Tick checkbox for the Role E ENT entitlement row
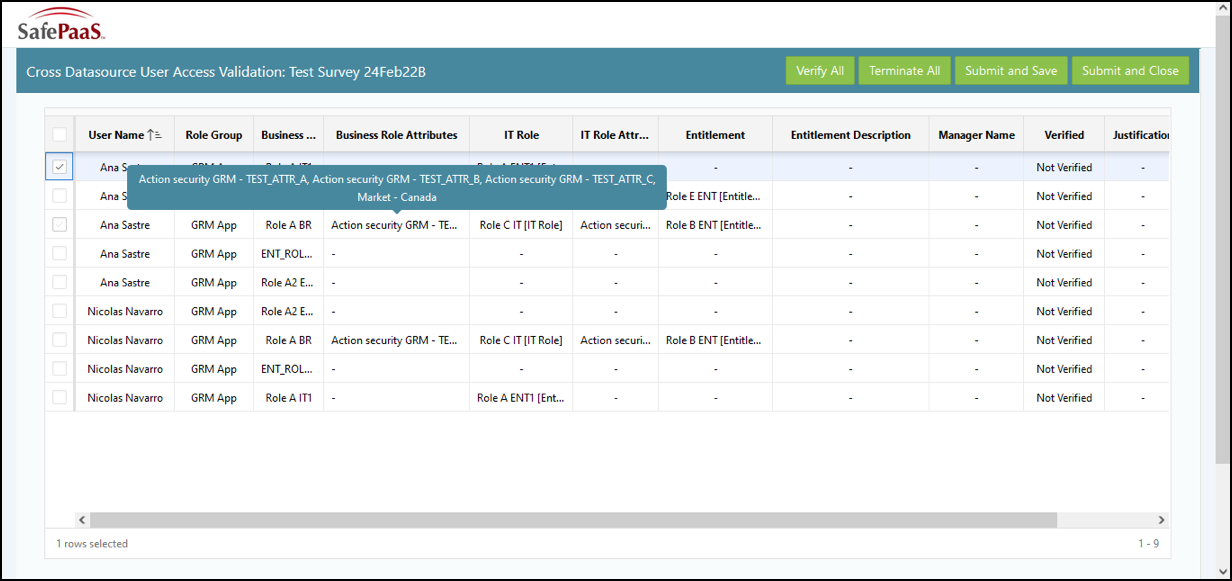1232x581 pixels. click(60, 196)
